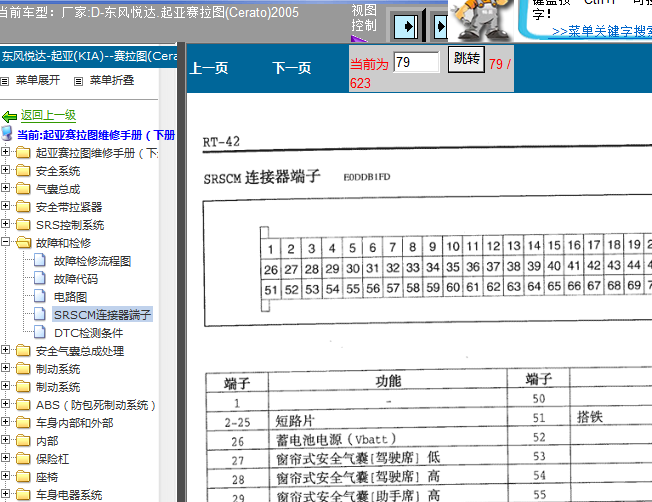Go to next page with 下一页

point(291,68)
